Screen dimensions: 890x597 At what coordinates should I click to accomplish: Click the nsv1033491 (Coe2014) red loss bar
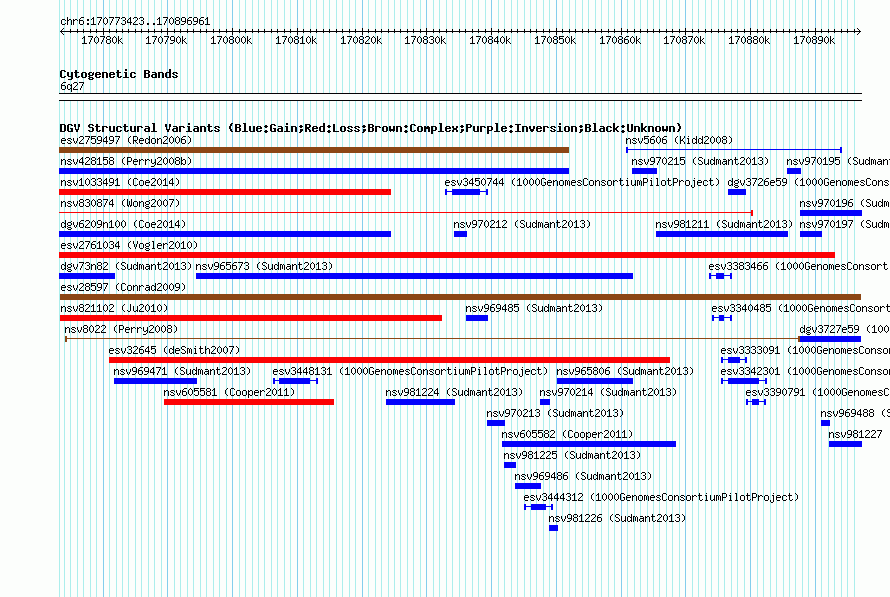pos(225,192)
